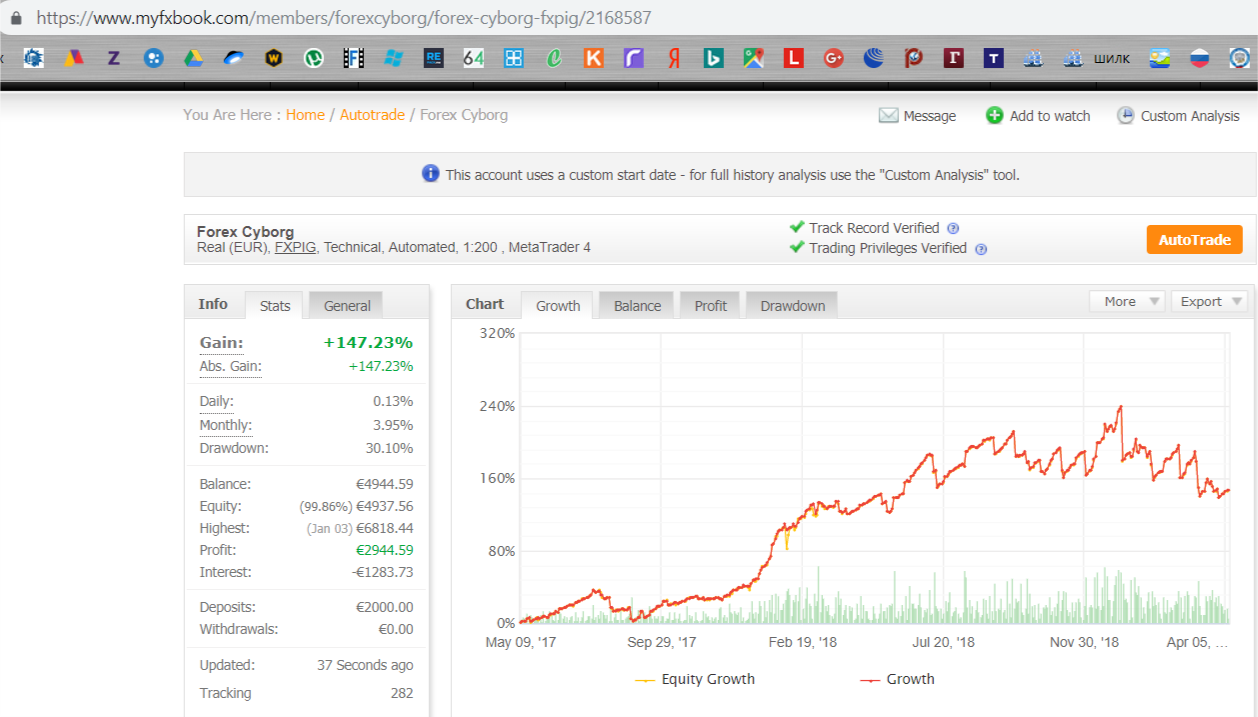Click the Highest value €6818.44

(384, 528)
